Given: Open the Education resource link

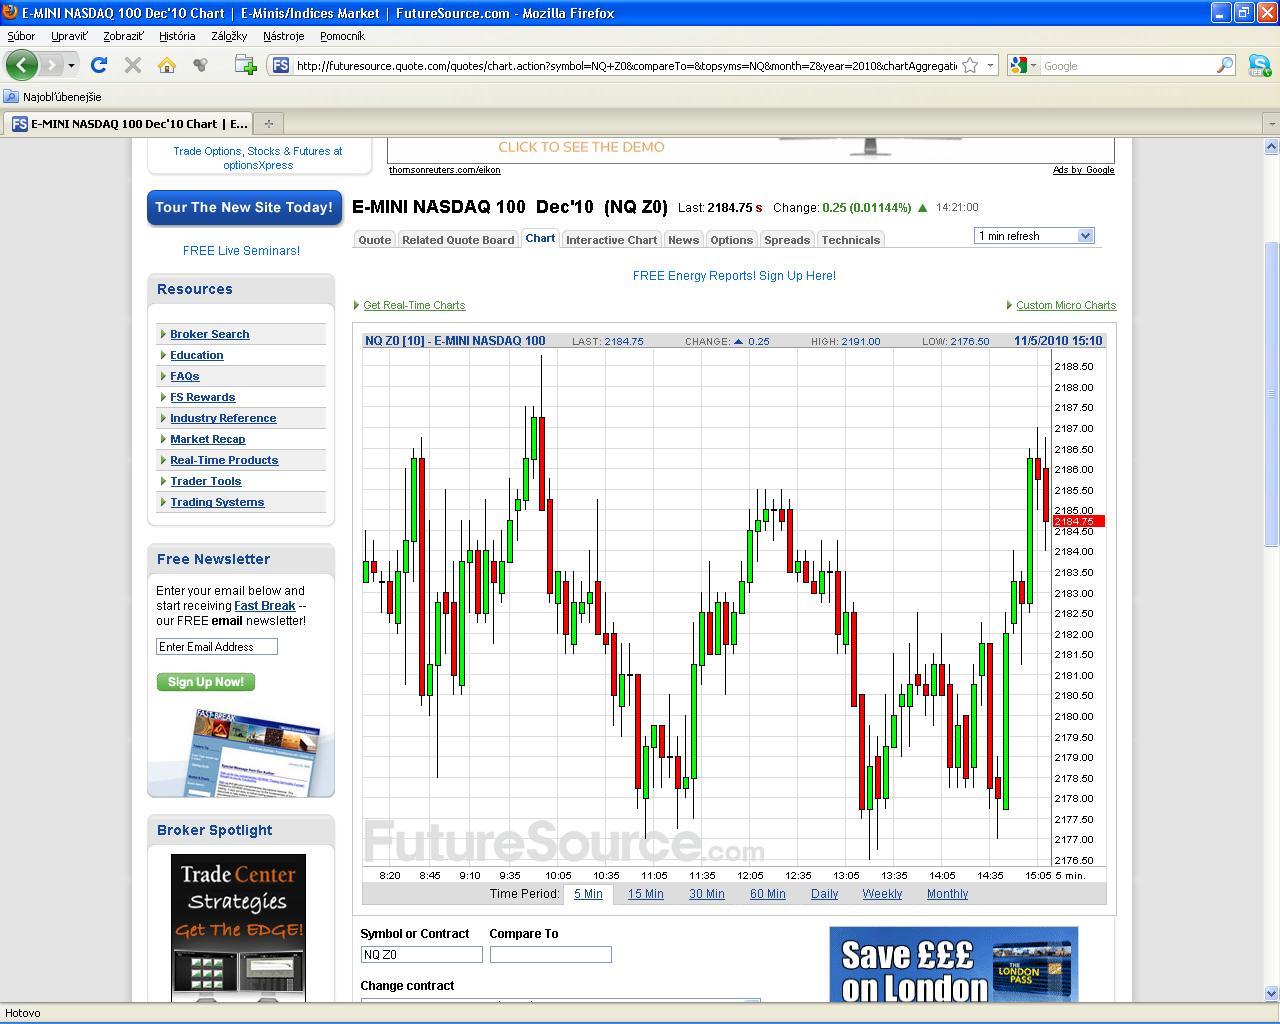Looking at the screenshot, I should (x=197, y=355).
